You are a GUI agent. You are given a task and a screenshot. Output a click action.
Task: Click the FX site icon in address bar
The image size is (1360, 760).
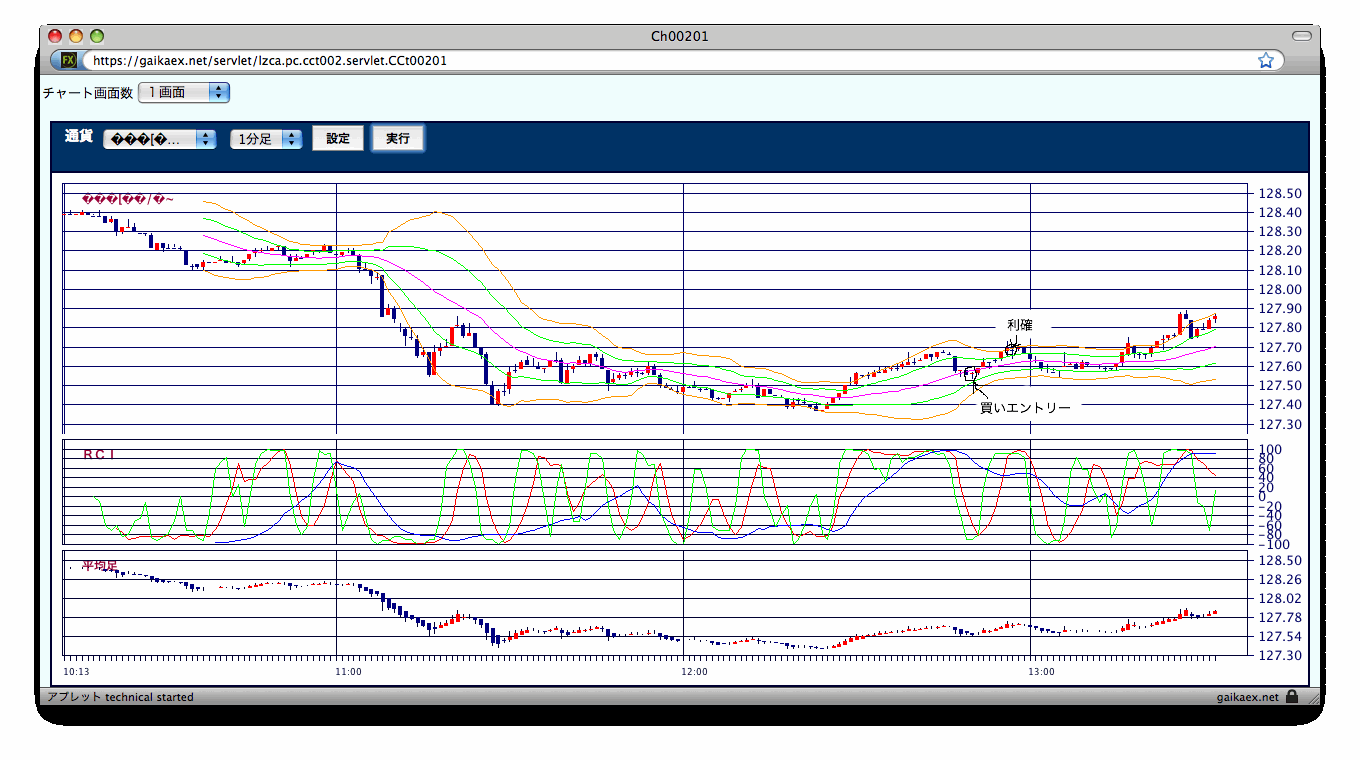pyautogui.click(x=69, y=60)
